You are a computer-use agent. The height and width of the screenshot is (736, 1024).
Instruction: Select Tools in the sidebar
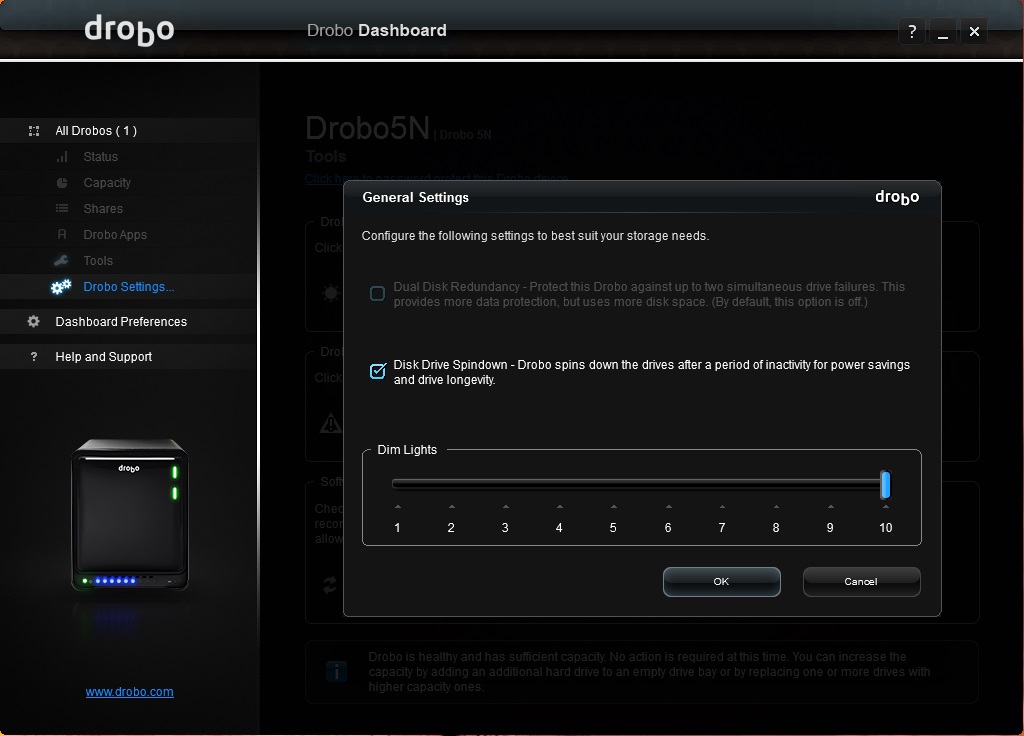98,261
